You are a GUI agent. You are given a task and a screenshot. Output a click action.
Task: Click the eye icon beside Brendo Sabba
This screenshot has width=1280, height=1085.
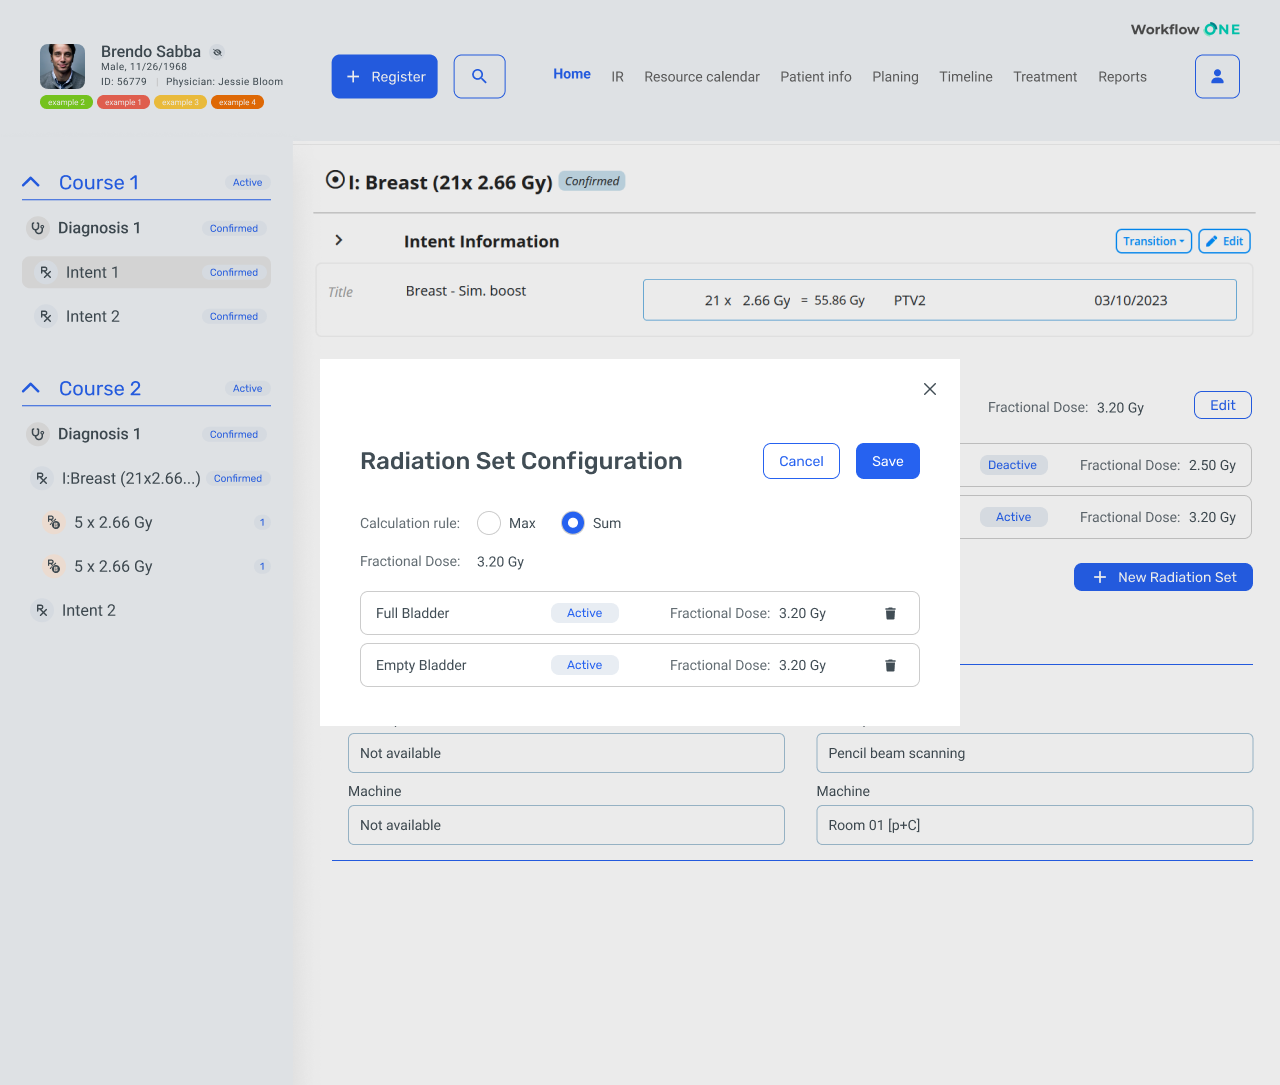point(217,52)
